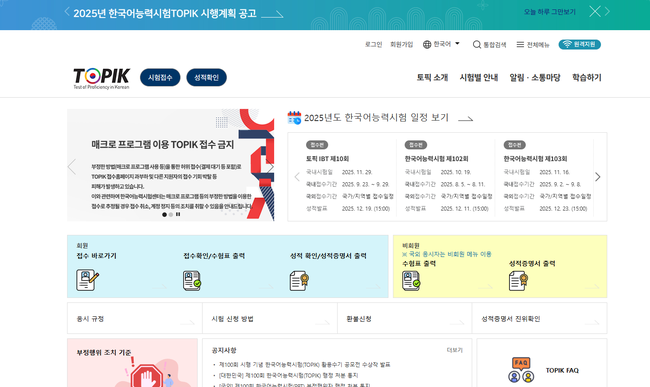Open 접수확인/수험표 출력 text link
Screen dimensions: 650x387
(x=214, y=256)
